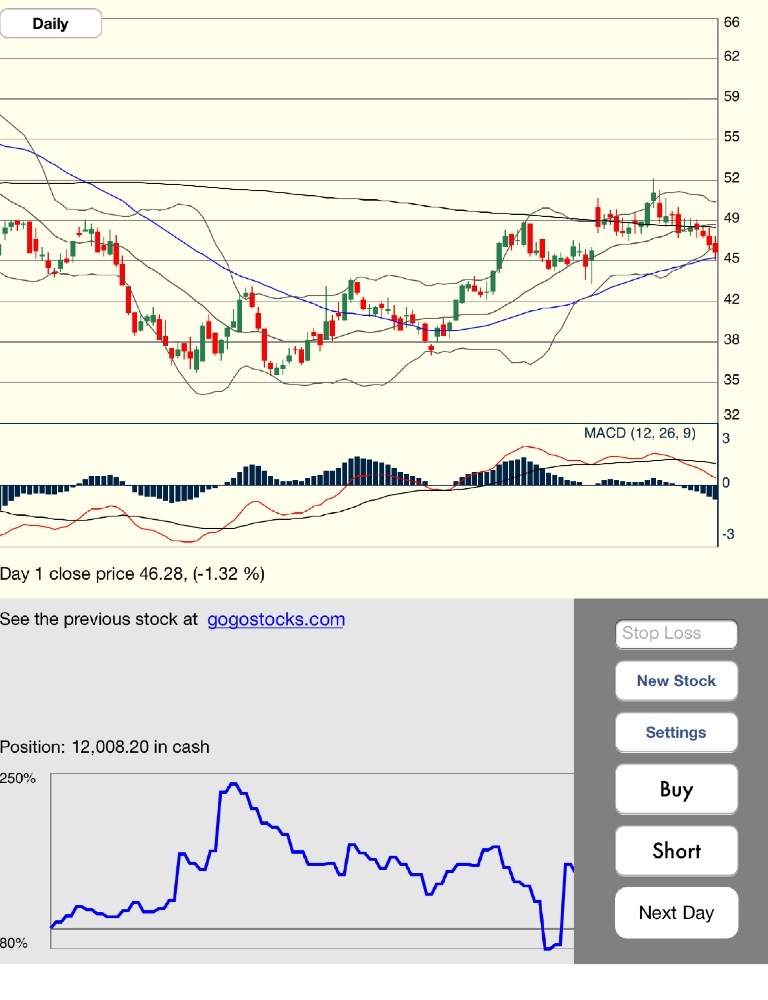The width and height of the screenshot is (768, 1000).
Task: Click 'See the previous stock at' text
Action: coord(99,619)
